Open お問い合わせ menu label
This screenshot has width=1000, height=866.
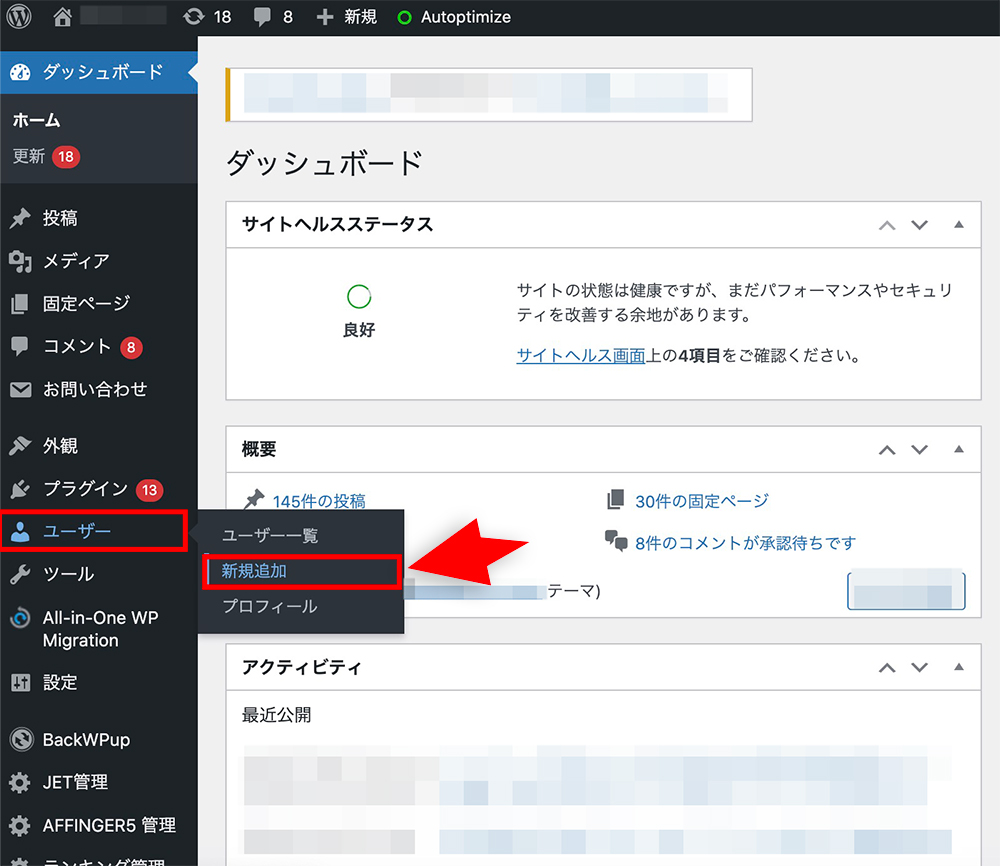[95, 389]
